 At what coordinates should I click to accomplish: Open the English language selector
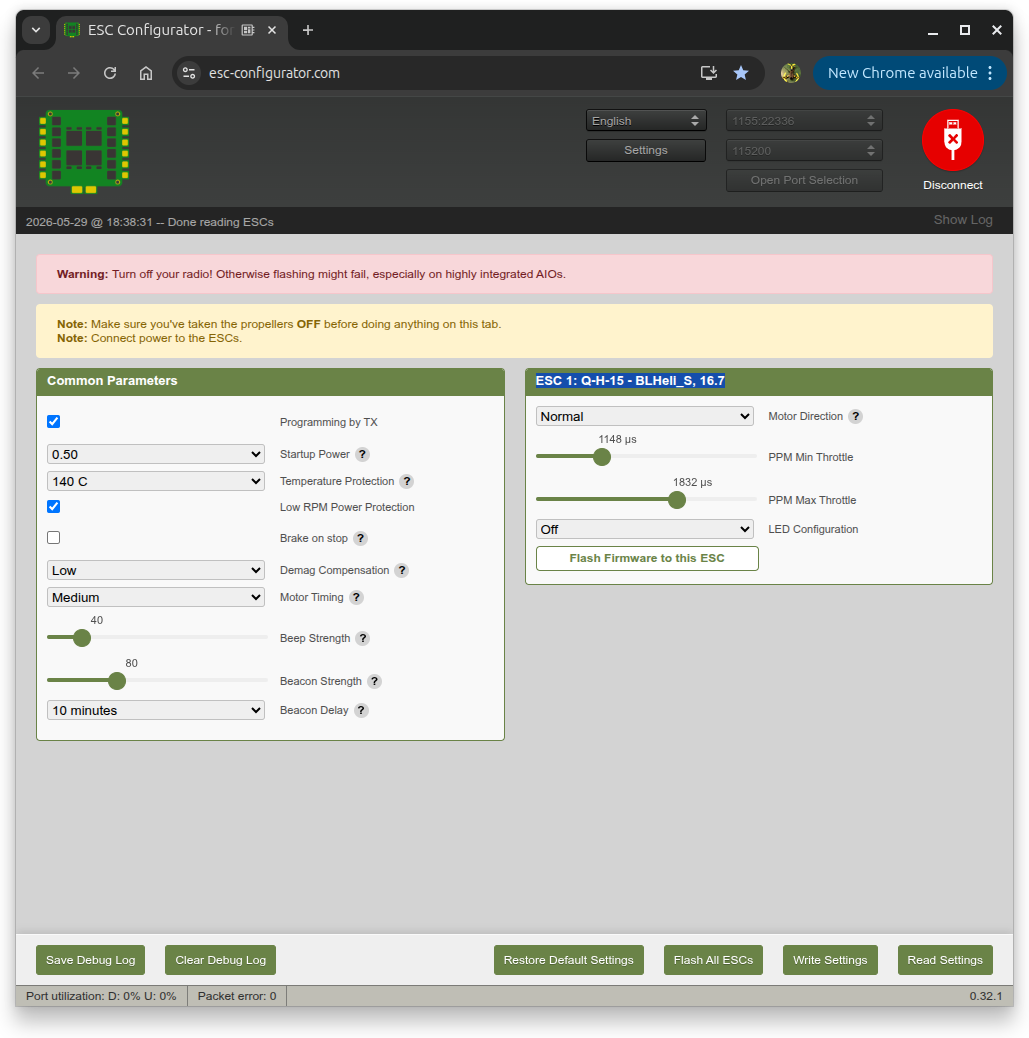[646, 120]
